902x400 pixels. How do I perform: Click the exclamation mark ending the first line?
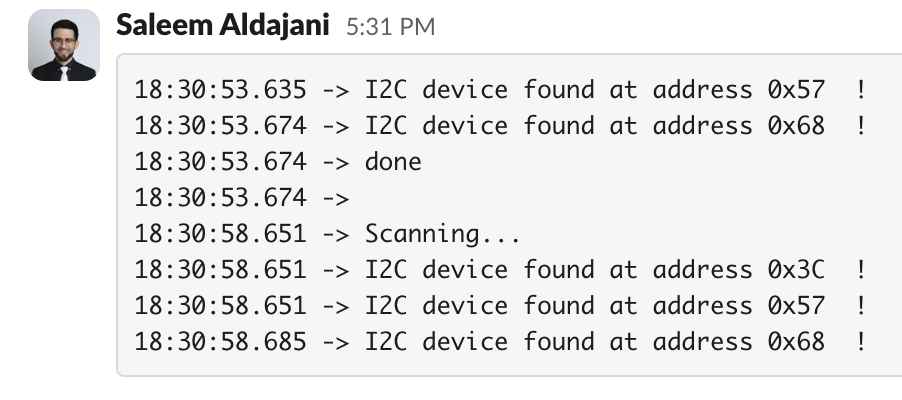click(861, 90)
